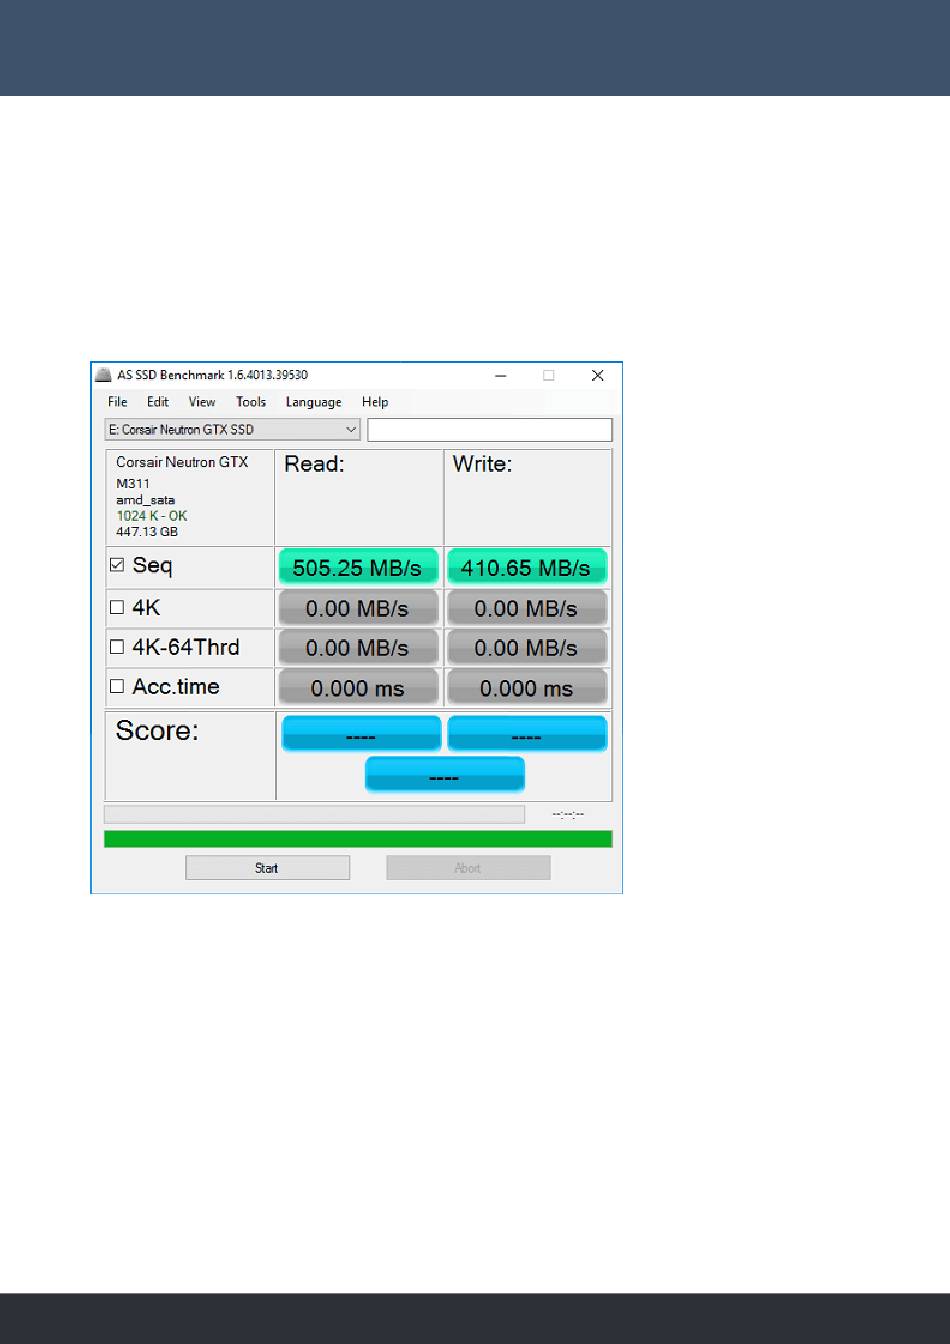Maximize the AS SSD Benchmark window
Image resolution: width=950 pixels, height=1344 pixels.
click(x=548, y=376)
